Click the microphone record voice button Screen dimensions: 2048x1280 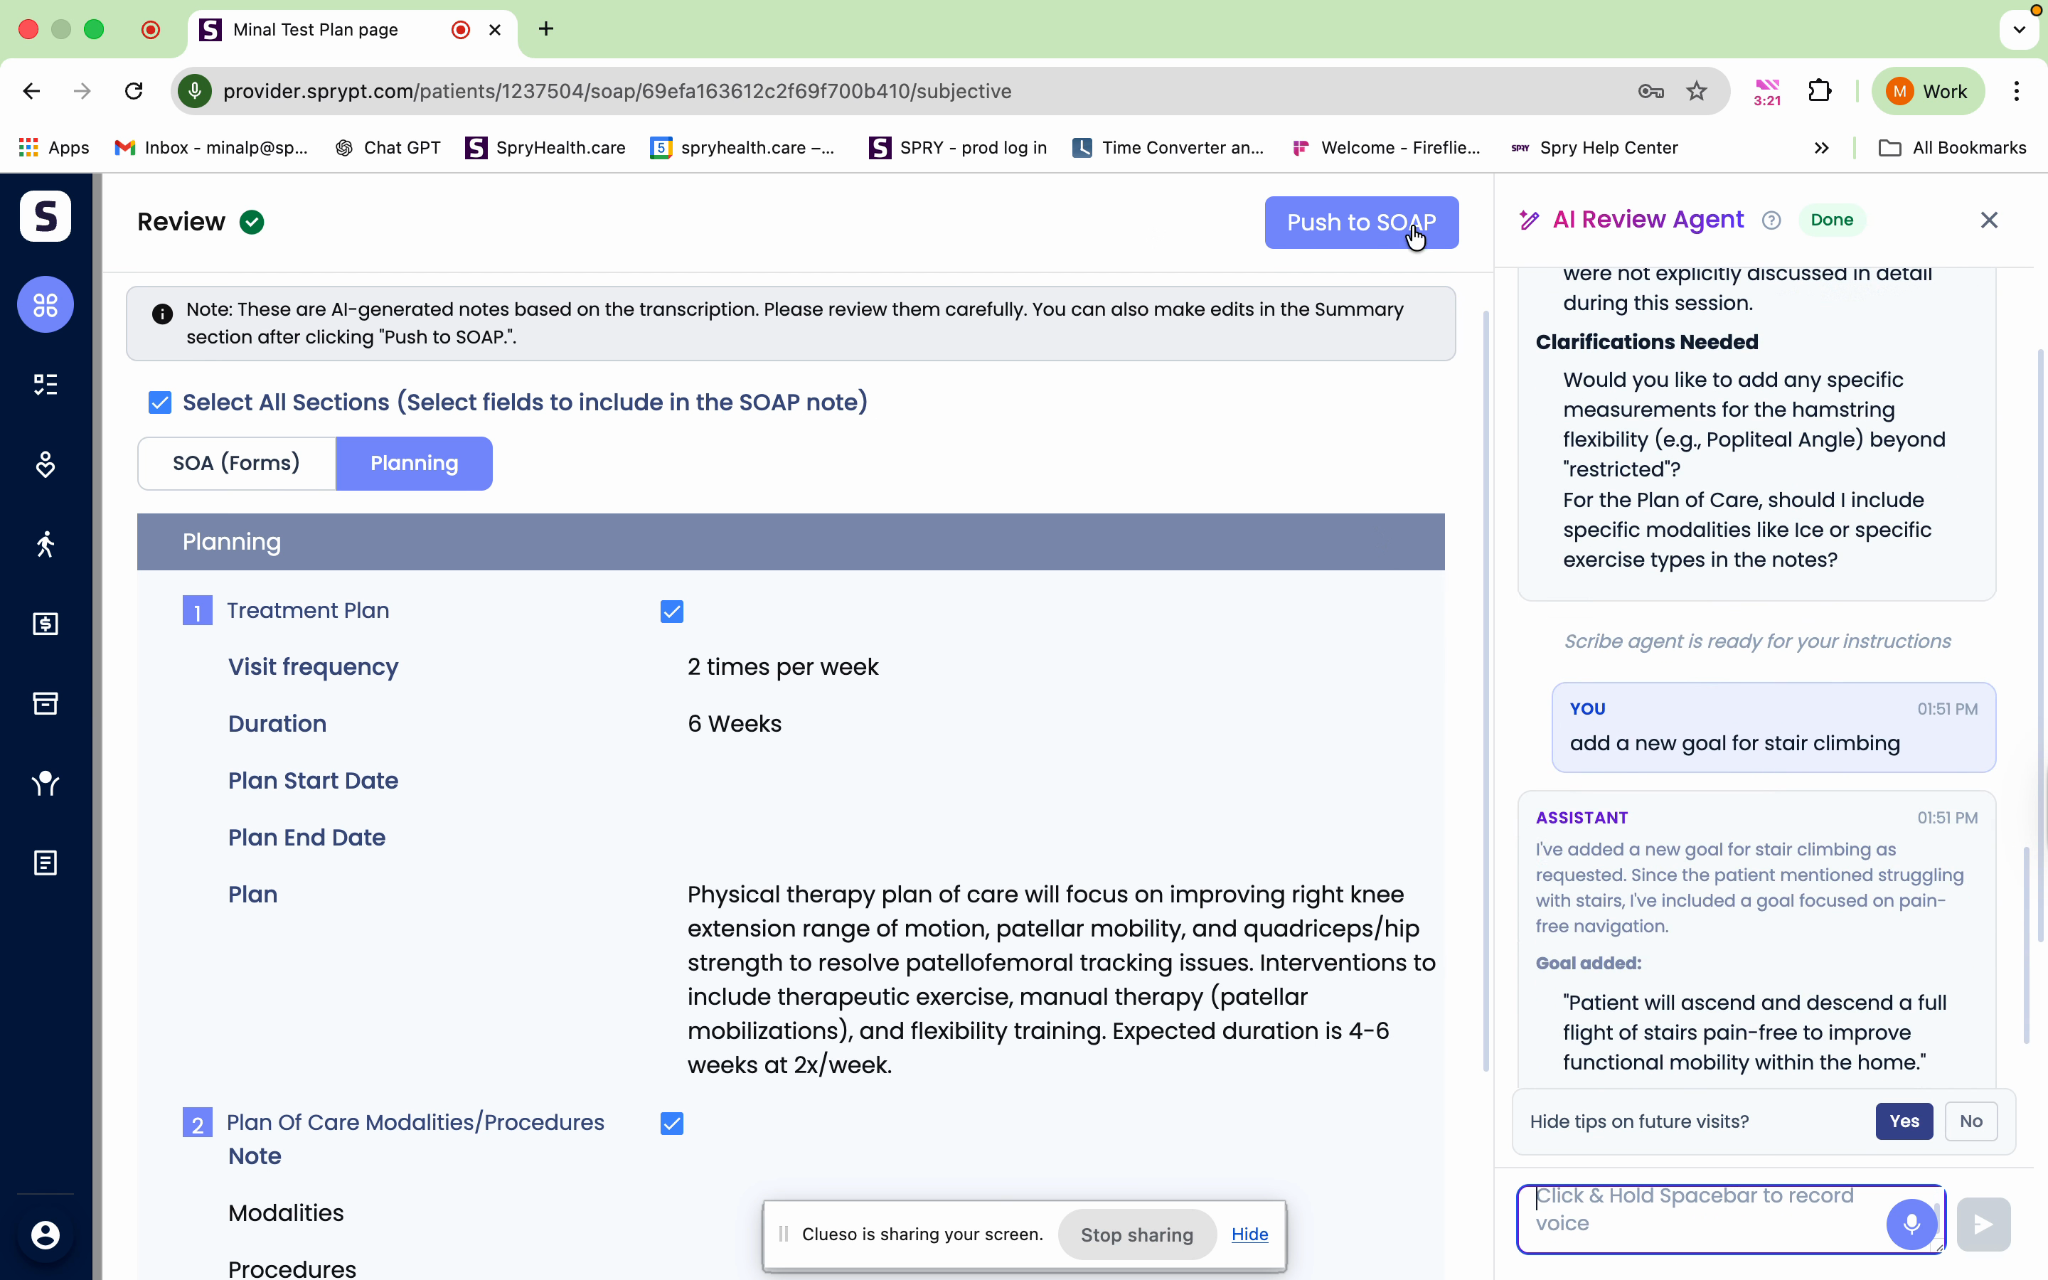pos(1911,1224)
